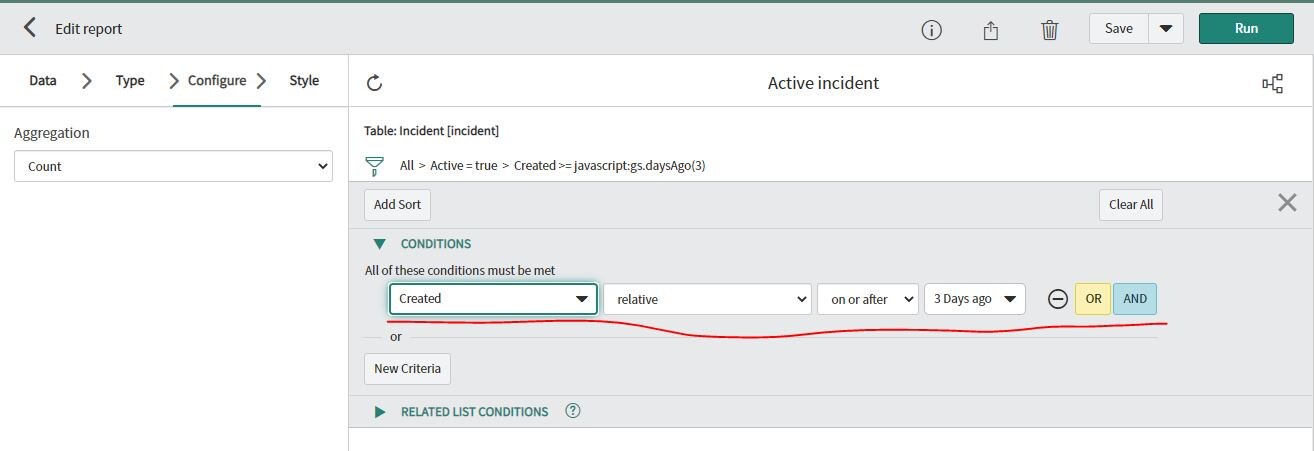The width and height of the screenshot is (1314, 451).
Task: Close the filter panel with the X
Action: [1287, 203]
